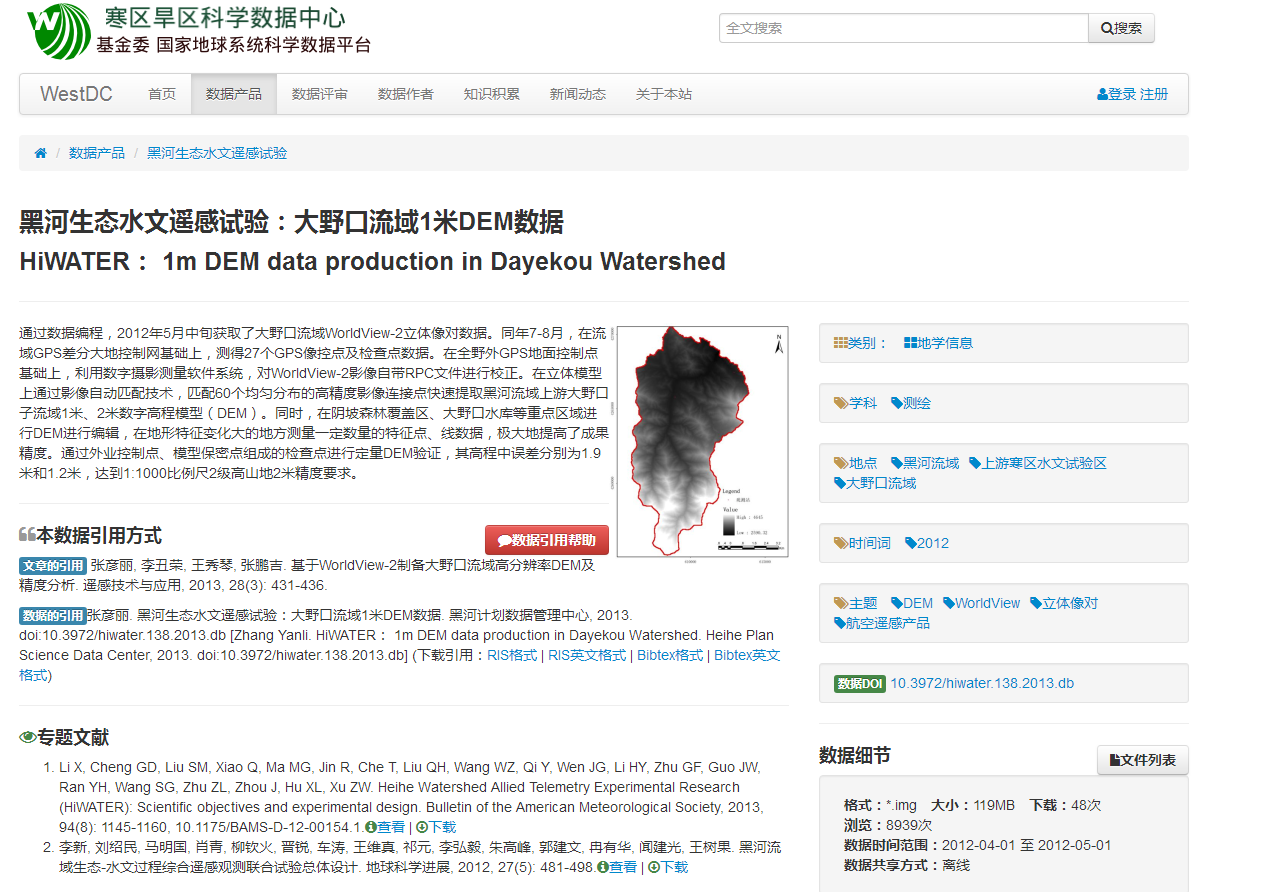Click the 搜索 search button
Viewport: 1280px width, 892px height.
coord(1121,28)
